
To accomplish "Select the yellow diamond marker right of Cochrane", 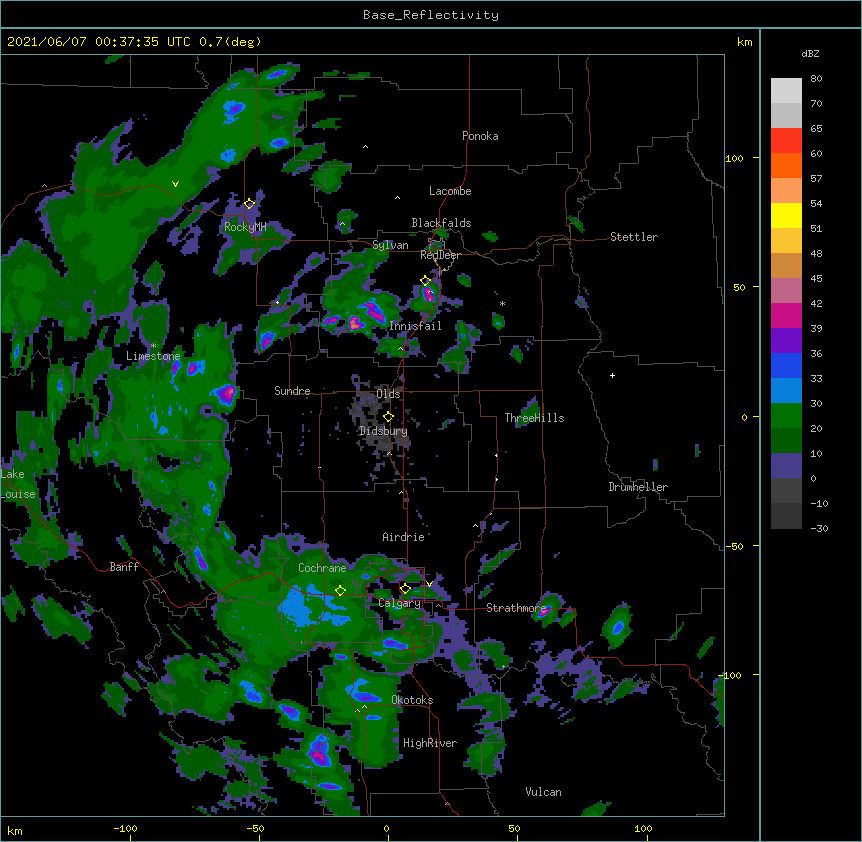I will (340, 590).
